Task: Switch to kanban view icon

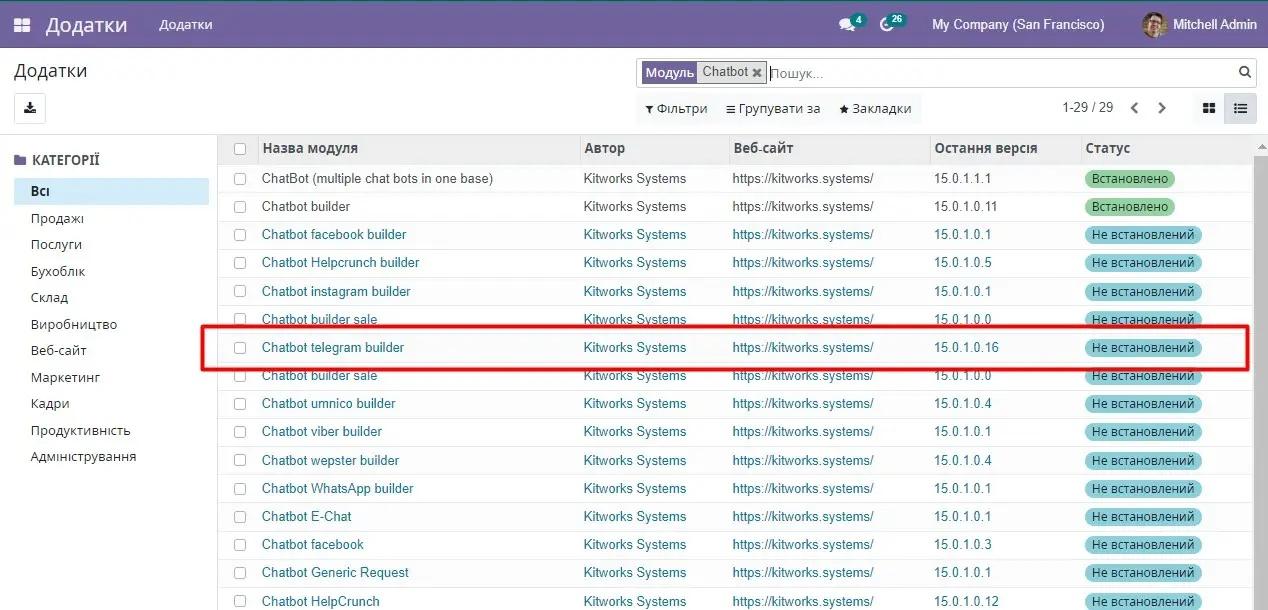Action: click(1208, 108)
